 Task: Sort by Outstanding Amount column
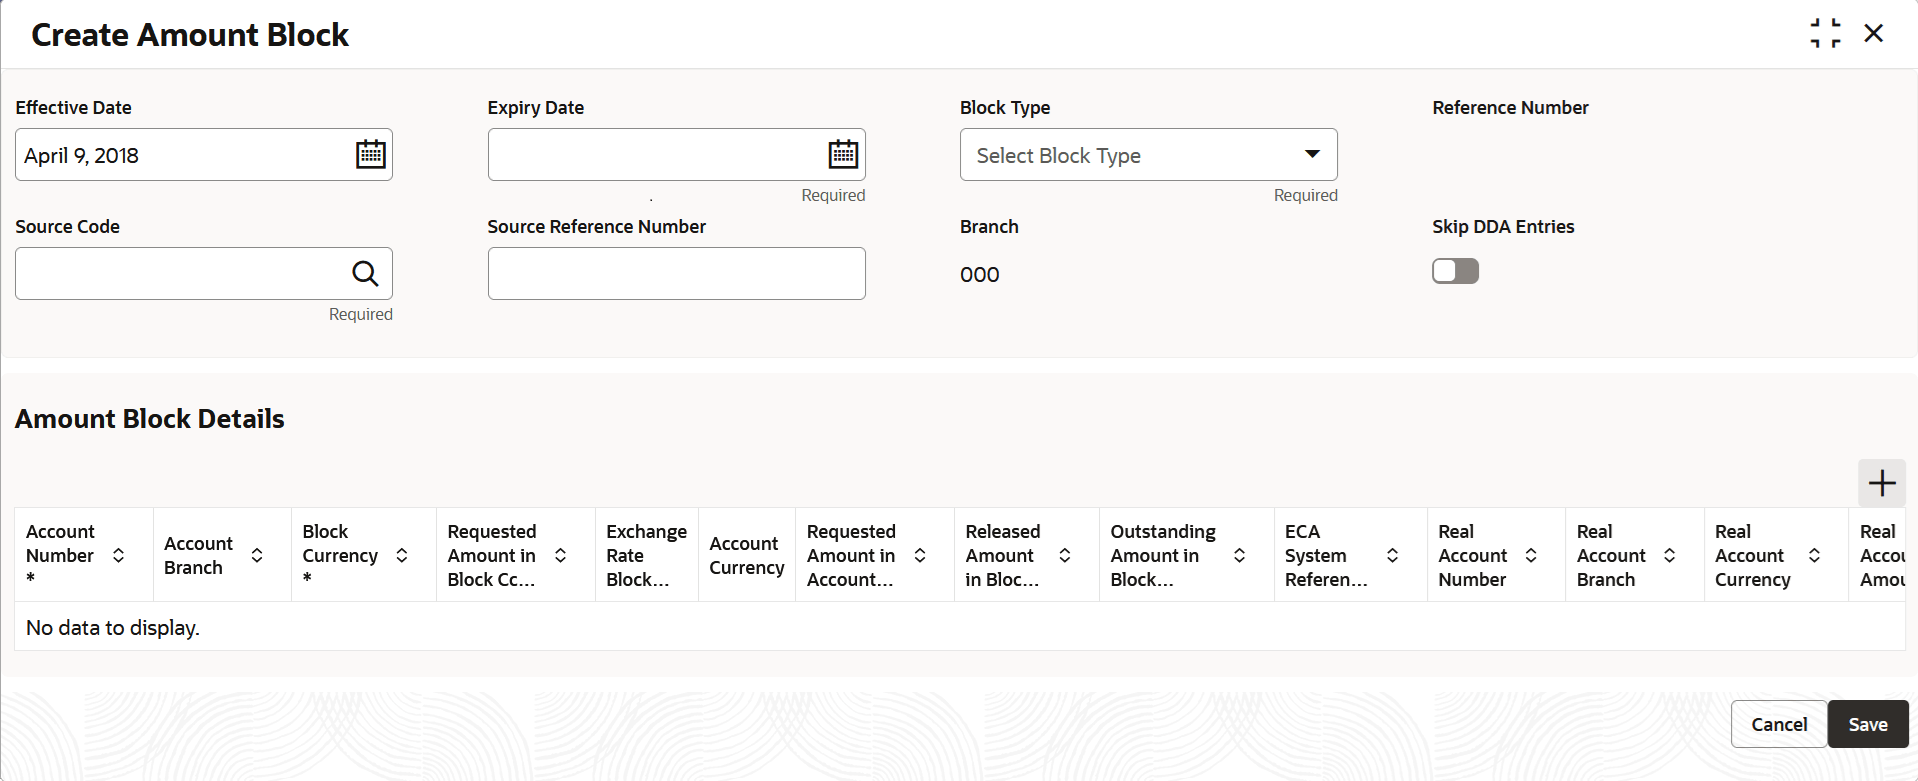pyautogui.click(x=1239, y=555)
